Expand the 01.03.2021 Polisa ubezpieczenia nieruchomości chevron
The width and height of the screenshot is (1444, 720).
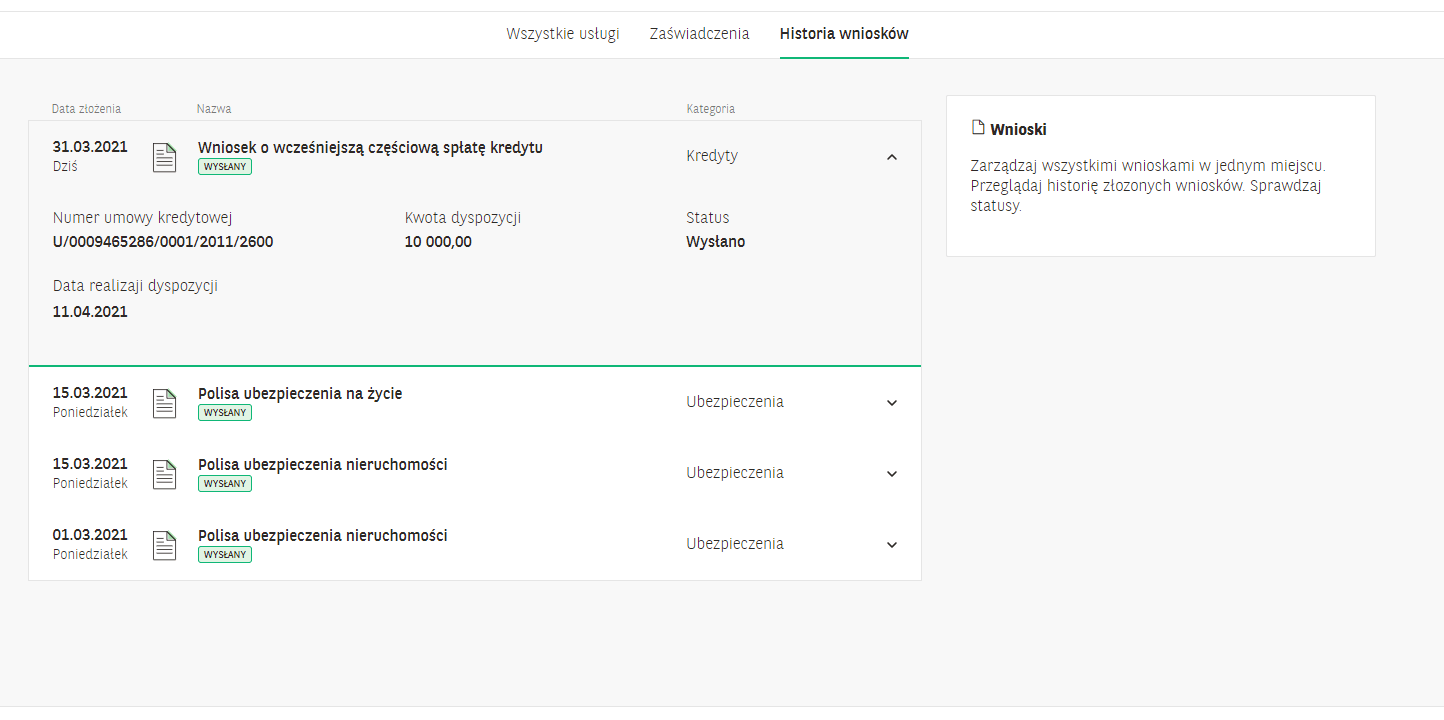(892, 545)
